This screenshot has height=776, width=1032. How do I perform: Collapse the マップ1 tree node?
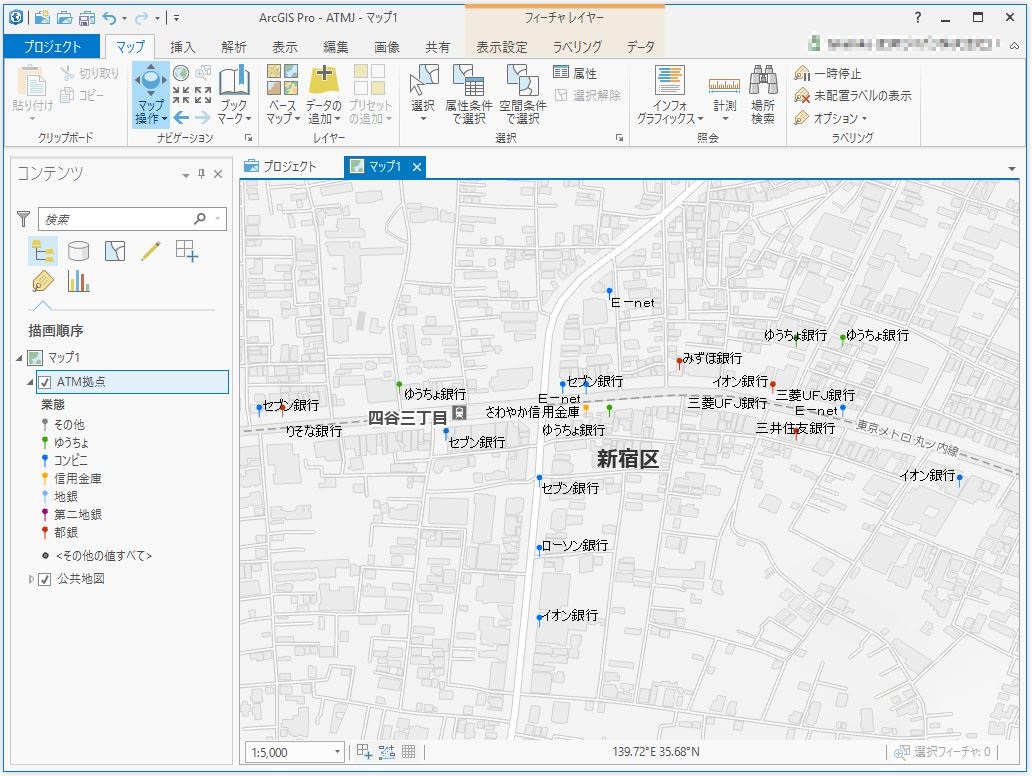tap(19, 357)
